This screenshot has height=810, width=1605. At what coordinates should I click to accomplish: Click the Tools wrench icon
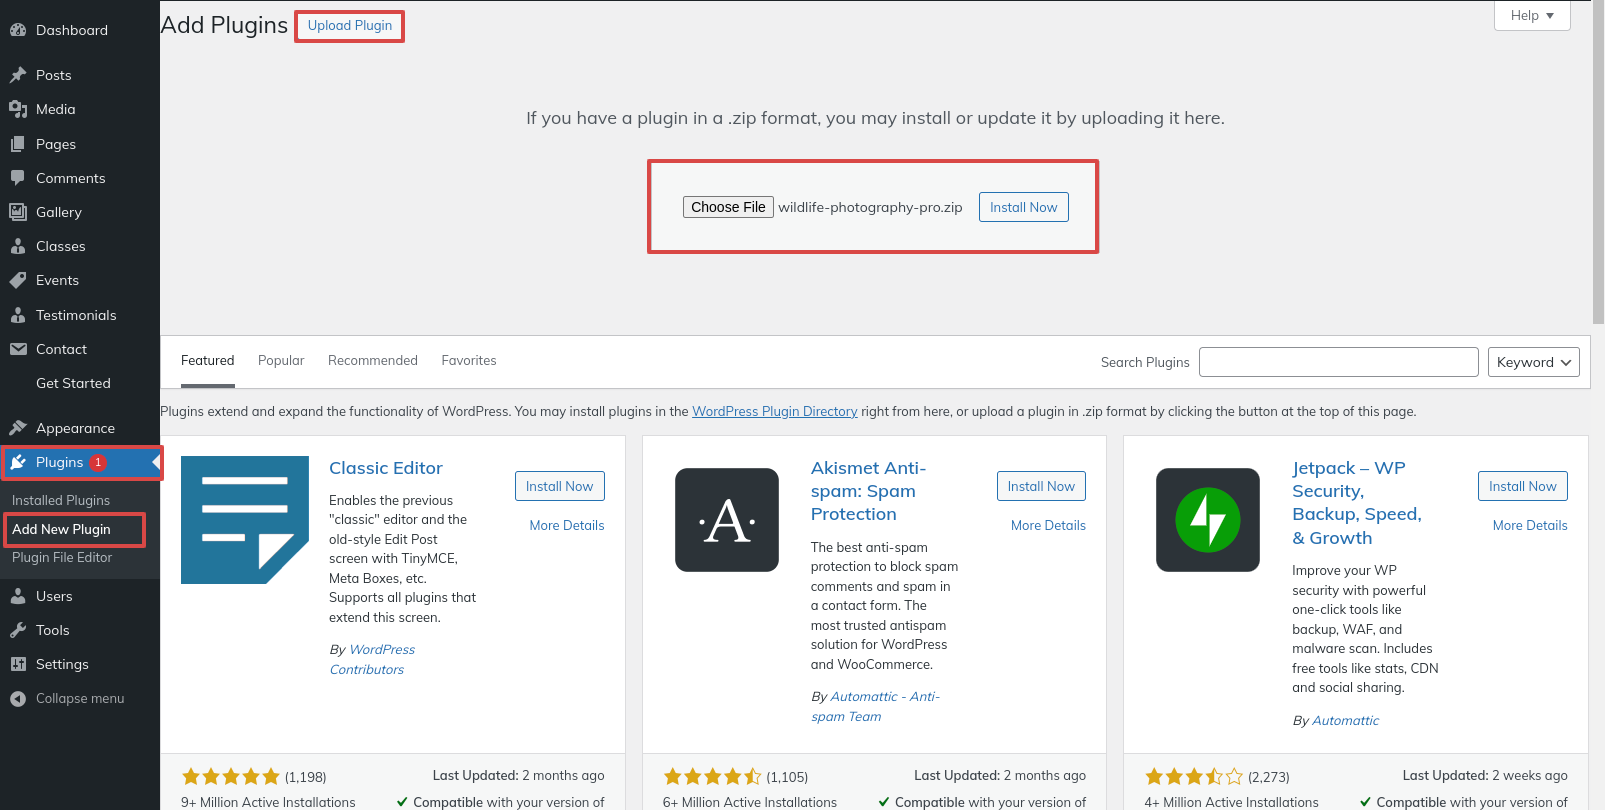click(18, 630)
